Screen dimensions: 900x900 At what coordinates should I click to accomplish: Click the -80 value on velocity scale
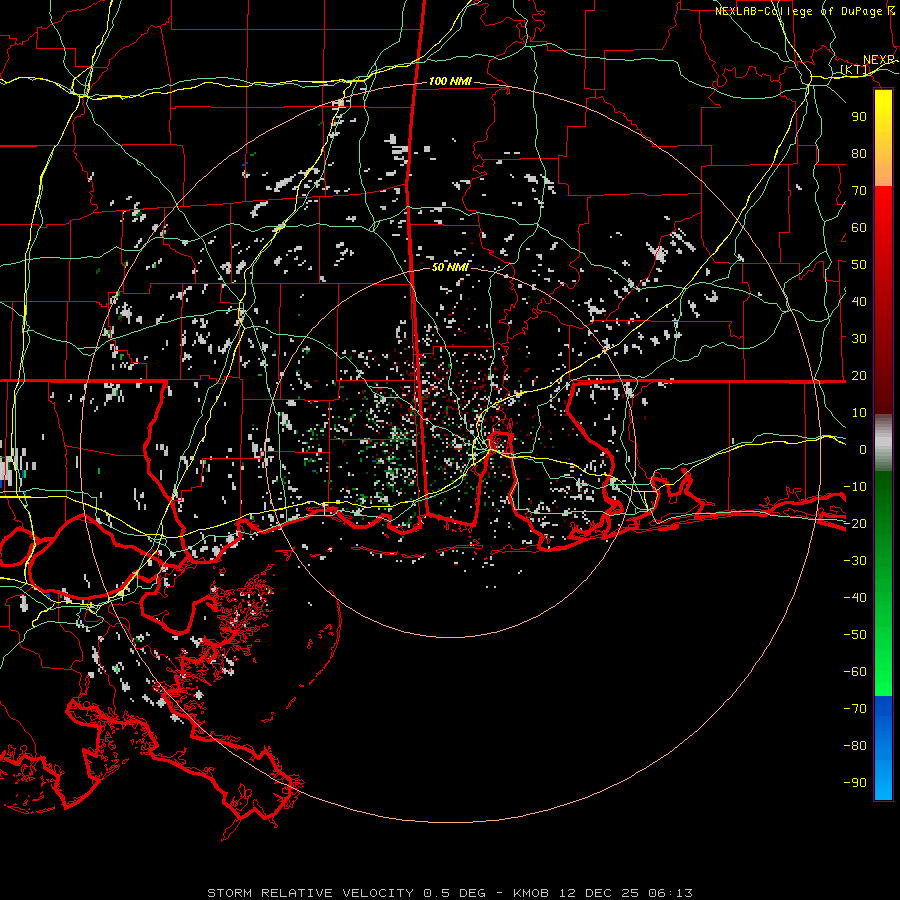click(855, 746)
